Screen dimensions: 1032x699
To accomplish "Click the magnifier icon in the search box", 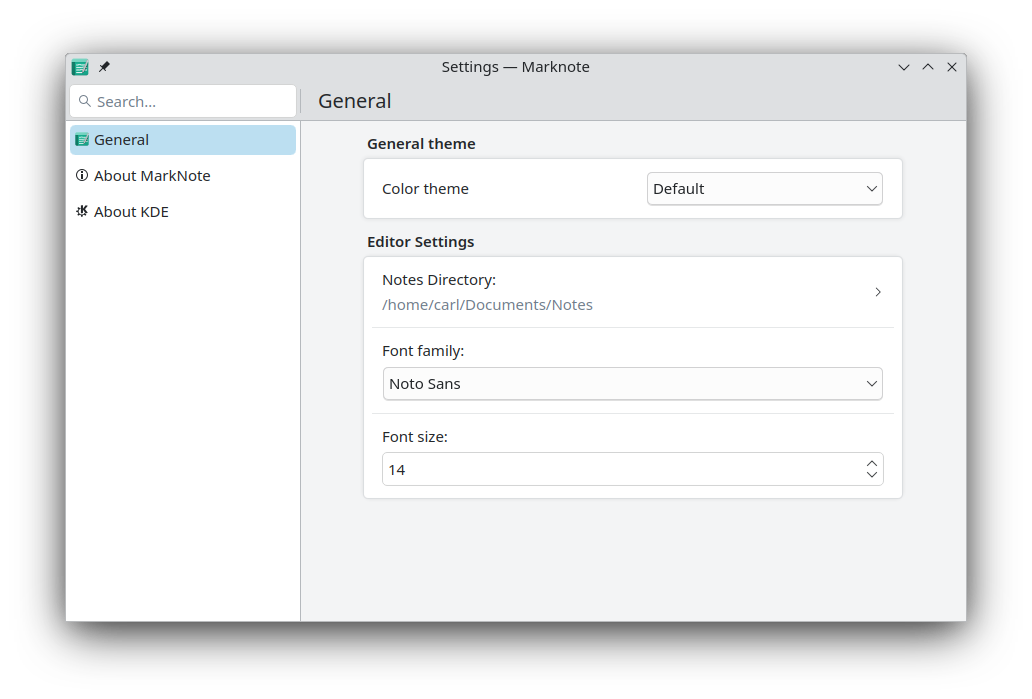I will click(84, 101).
